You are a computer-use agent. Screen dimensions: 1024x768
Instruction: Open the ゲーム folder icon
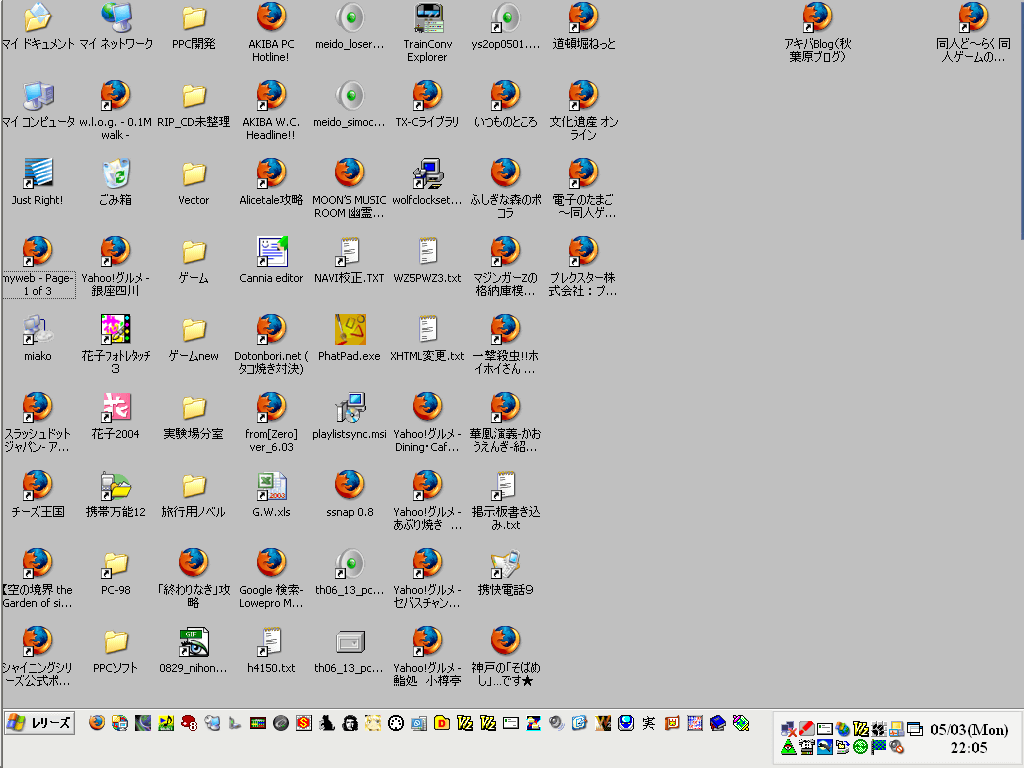click(193, 251)
